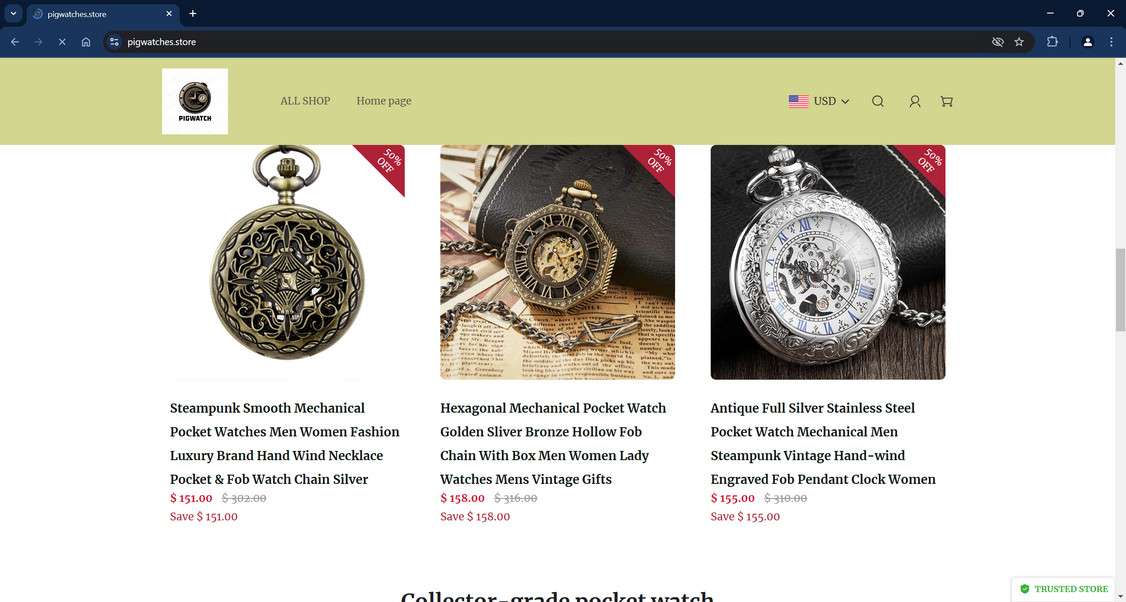Open Antique Full Silver Stainless Steel watch link

(x=823, y=443)
